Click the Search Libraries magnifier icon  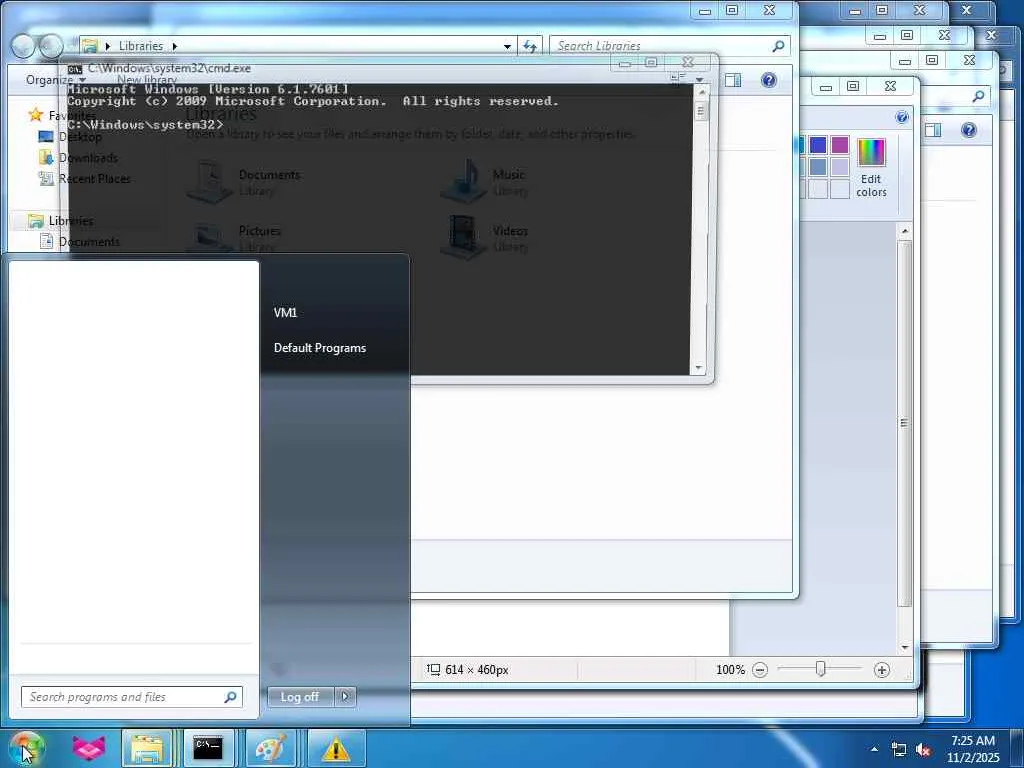tap(778, 46)
